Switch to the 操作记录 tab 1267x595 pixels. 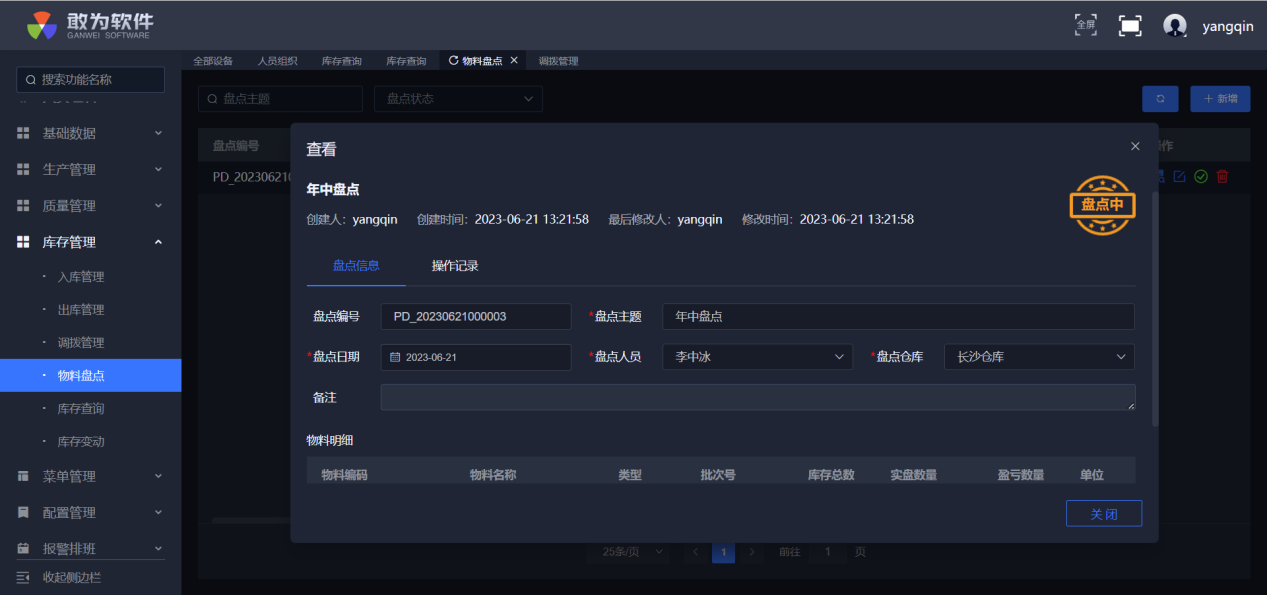point(455,266)
